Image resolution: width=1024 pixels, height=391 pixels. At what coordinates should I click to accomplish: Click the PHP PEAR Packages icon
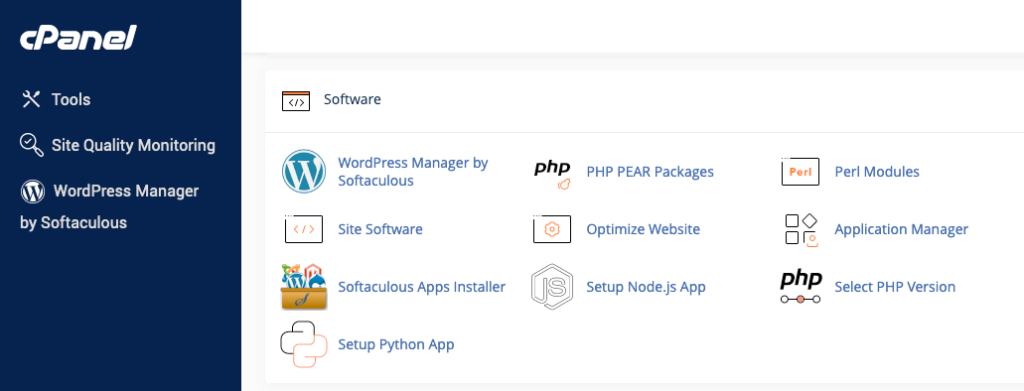tap(552, 174)
